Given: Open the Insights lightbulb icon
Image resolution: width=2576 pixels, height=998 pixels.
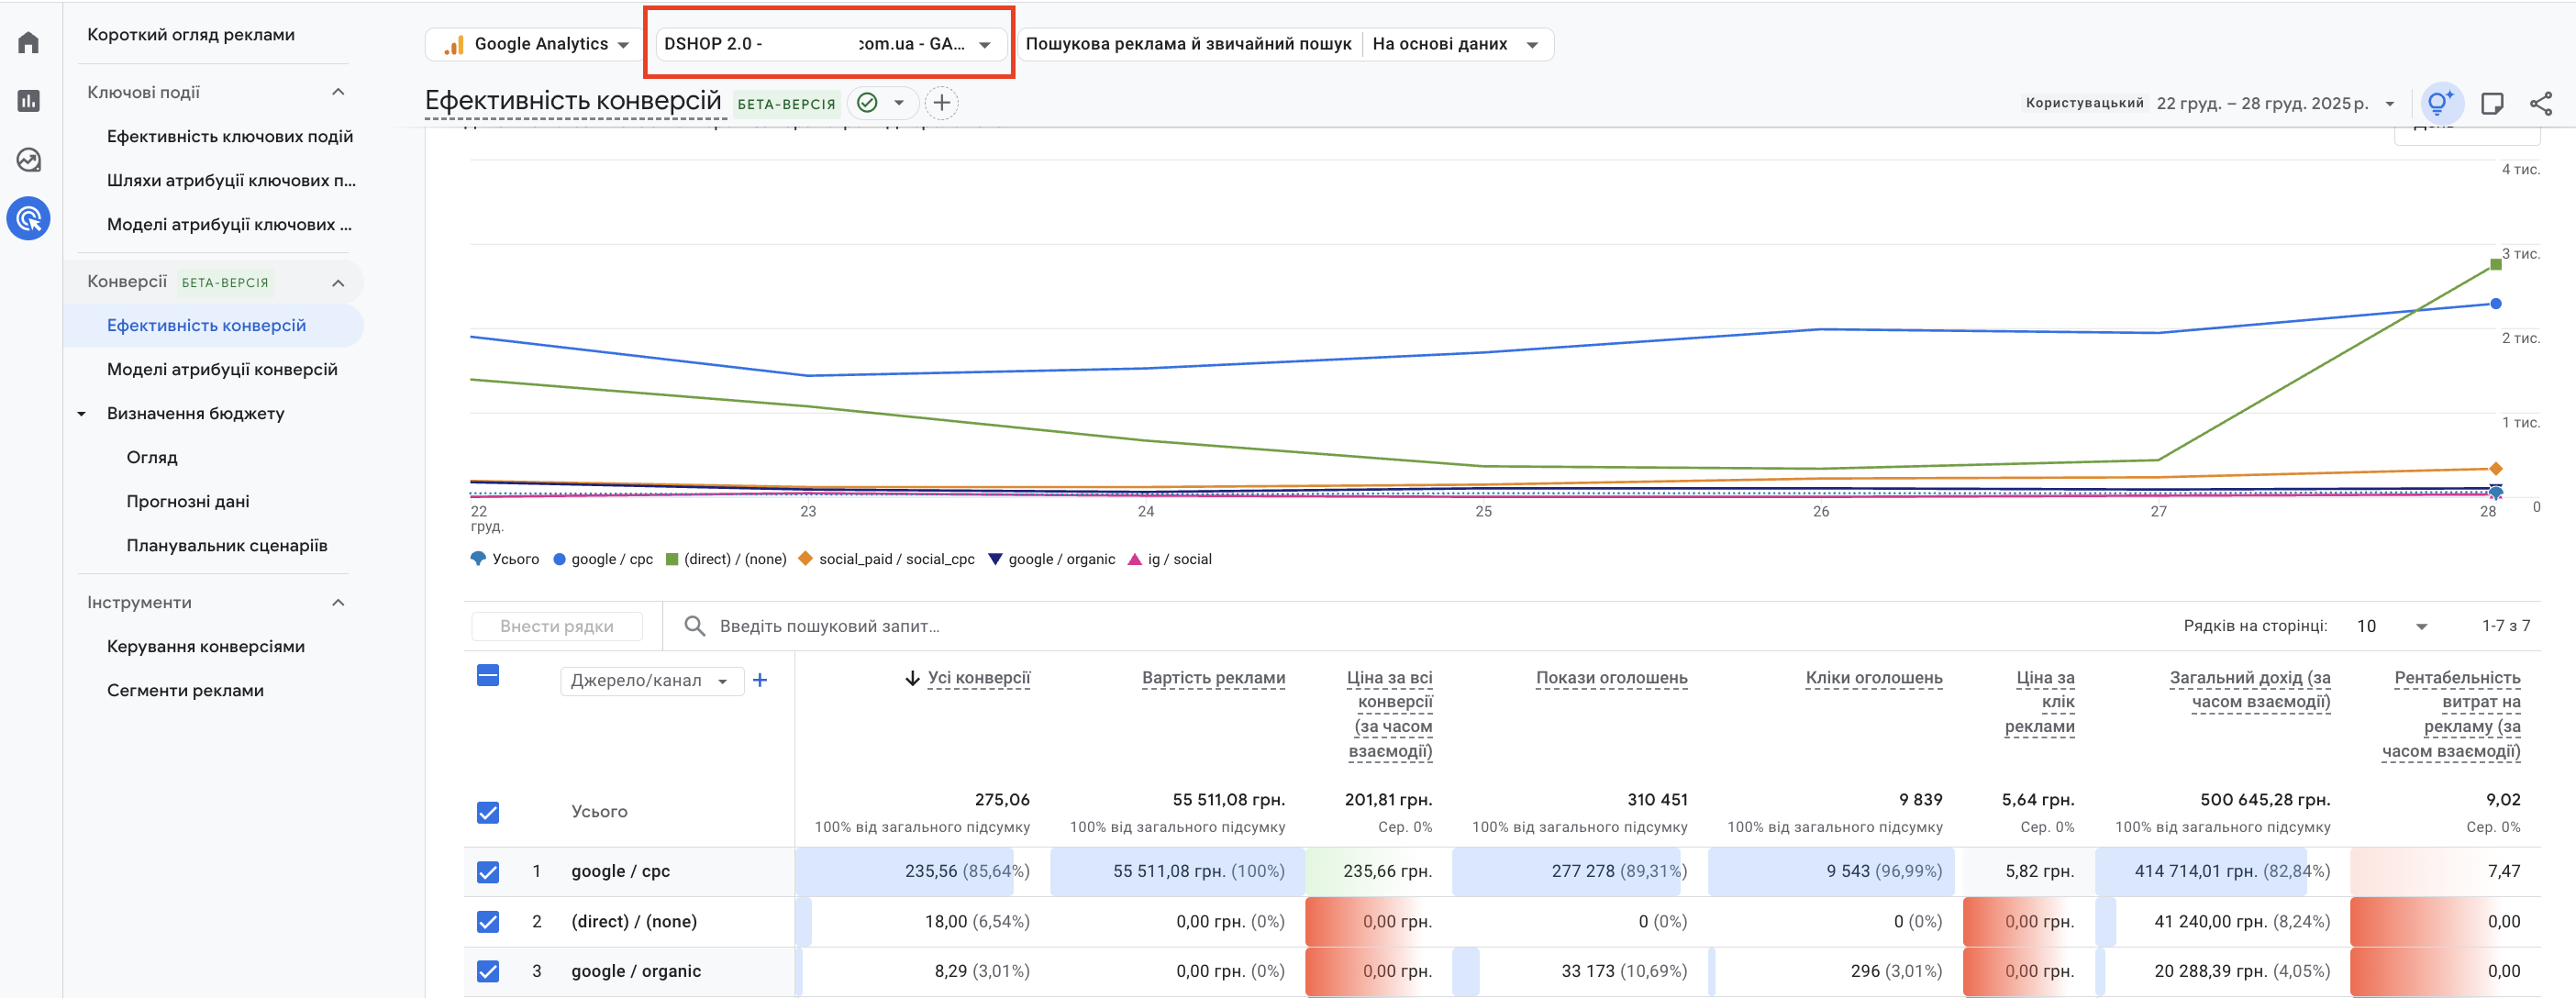Looking at the screenshot, I should 2439,103.
